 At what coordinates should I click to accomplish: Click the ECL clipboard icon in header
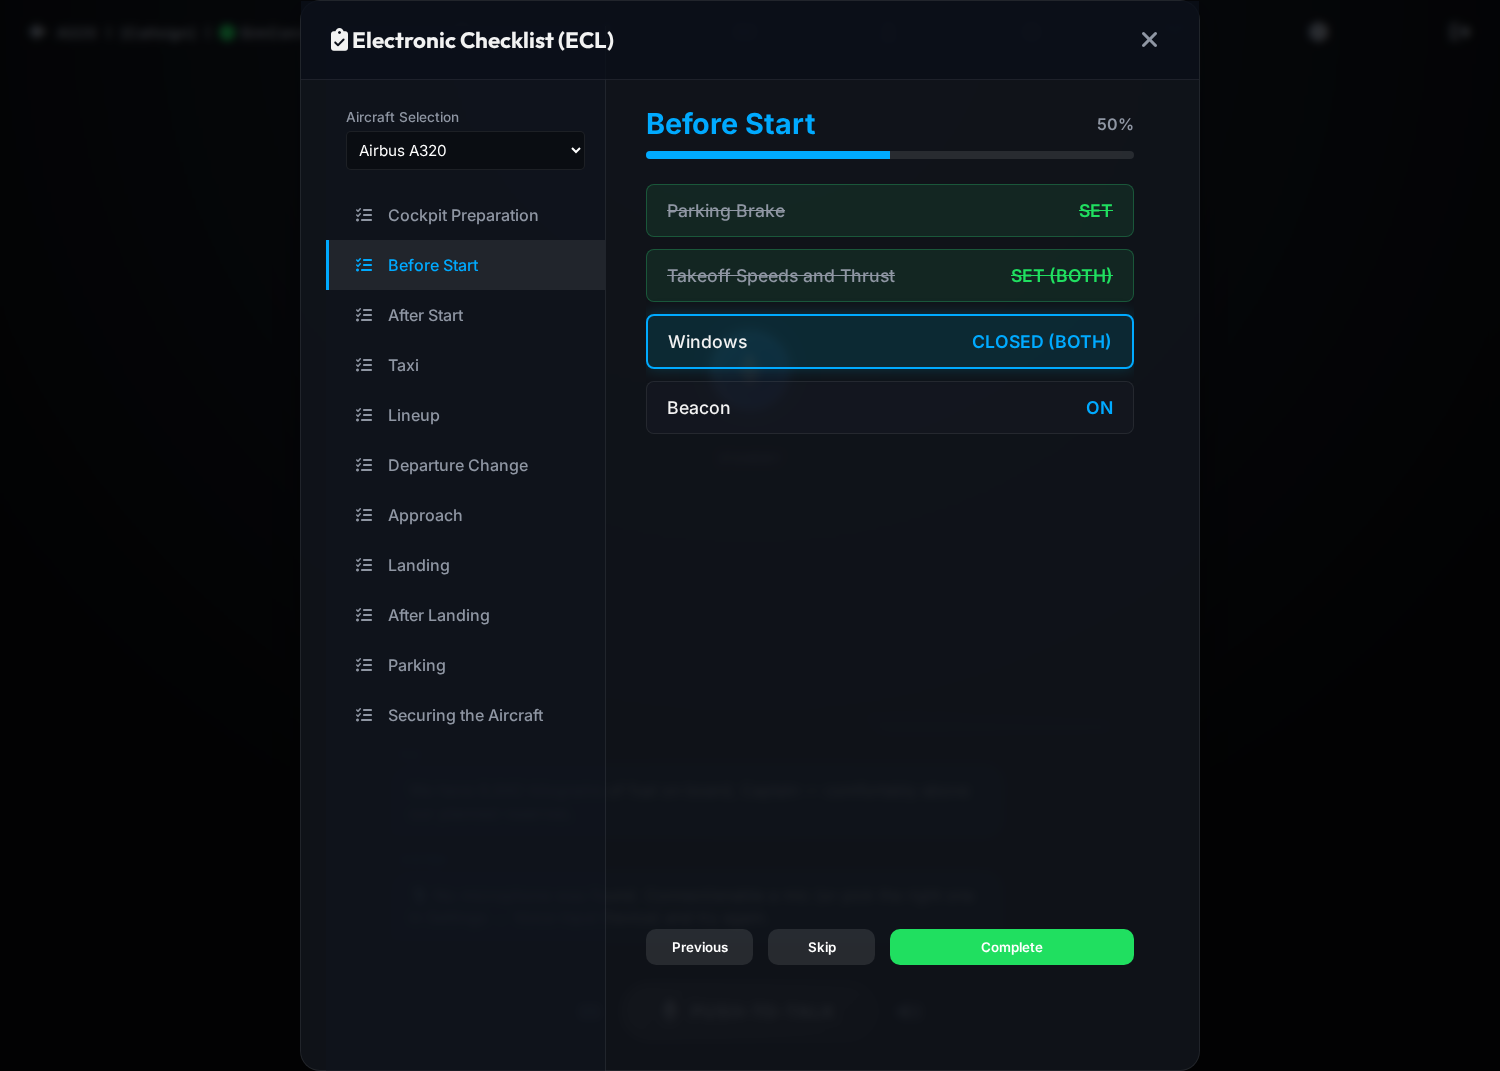pyautogui.click(x=339, y=40)
